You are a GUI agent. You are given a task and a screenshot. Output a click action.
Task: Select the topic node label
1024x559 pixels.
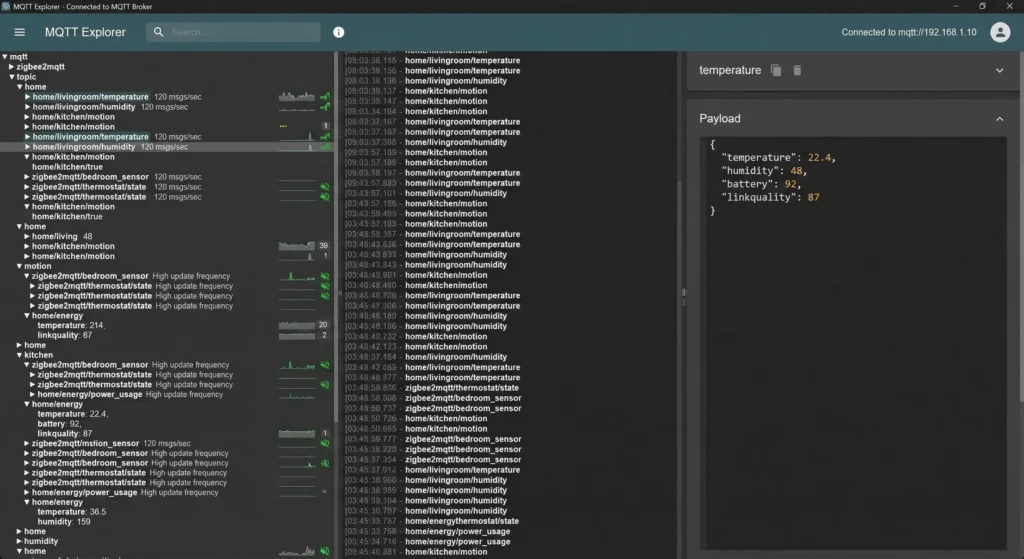(26, 76)
